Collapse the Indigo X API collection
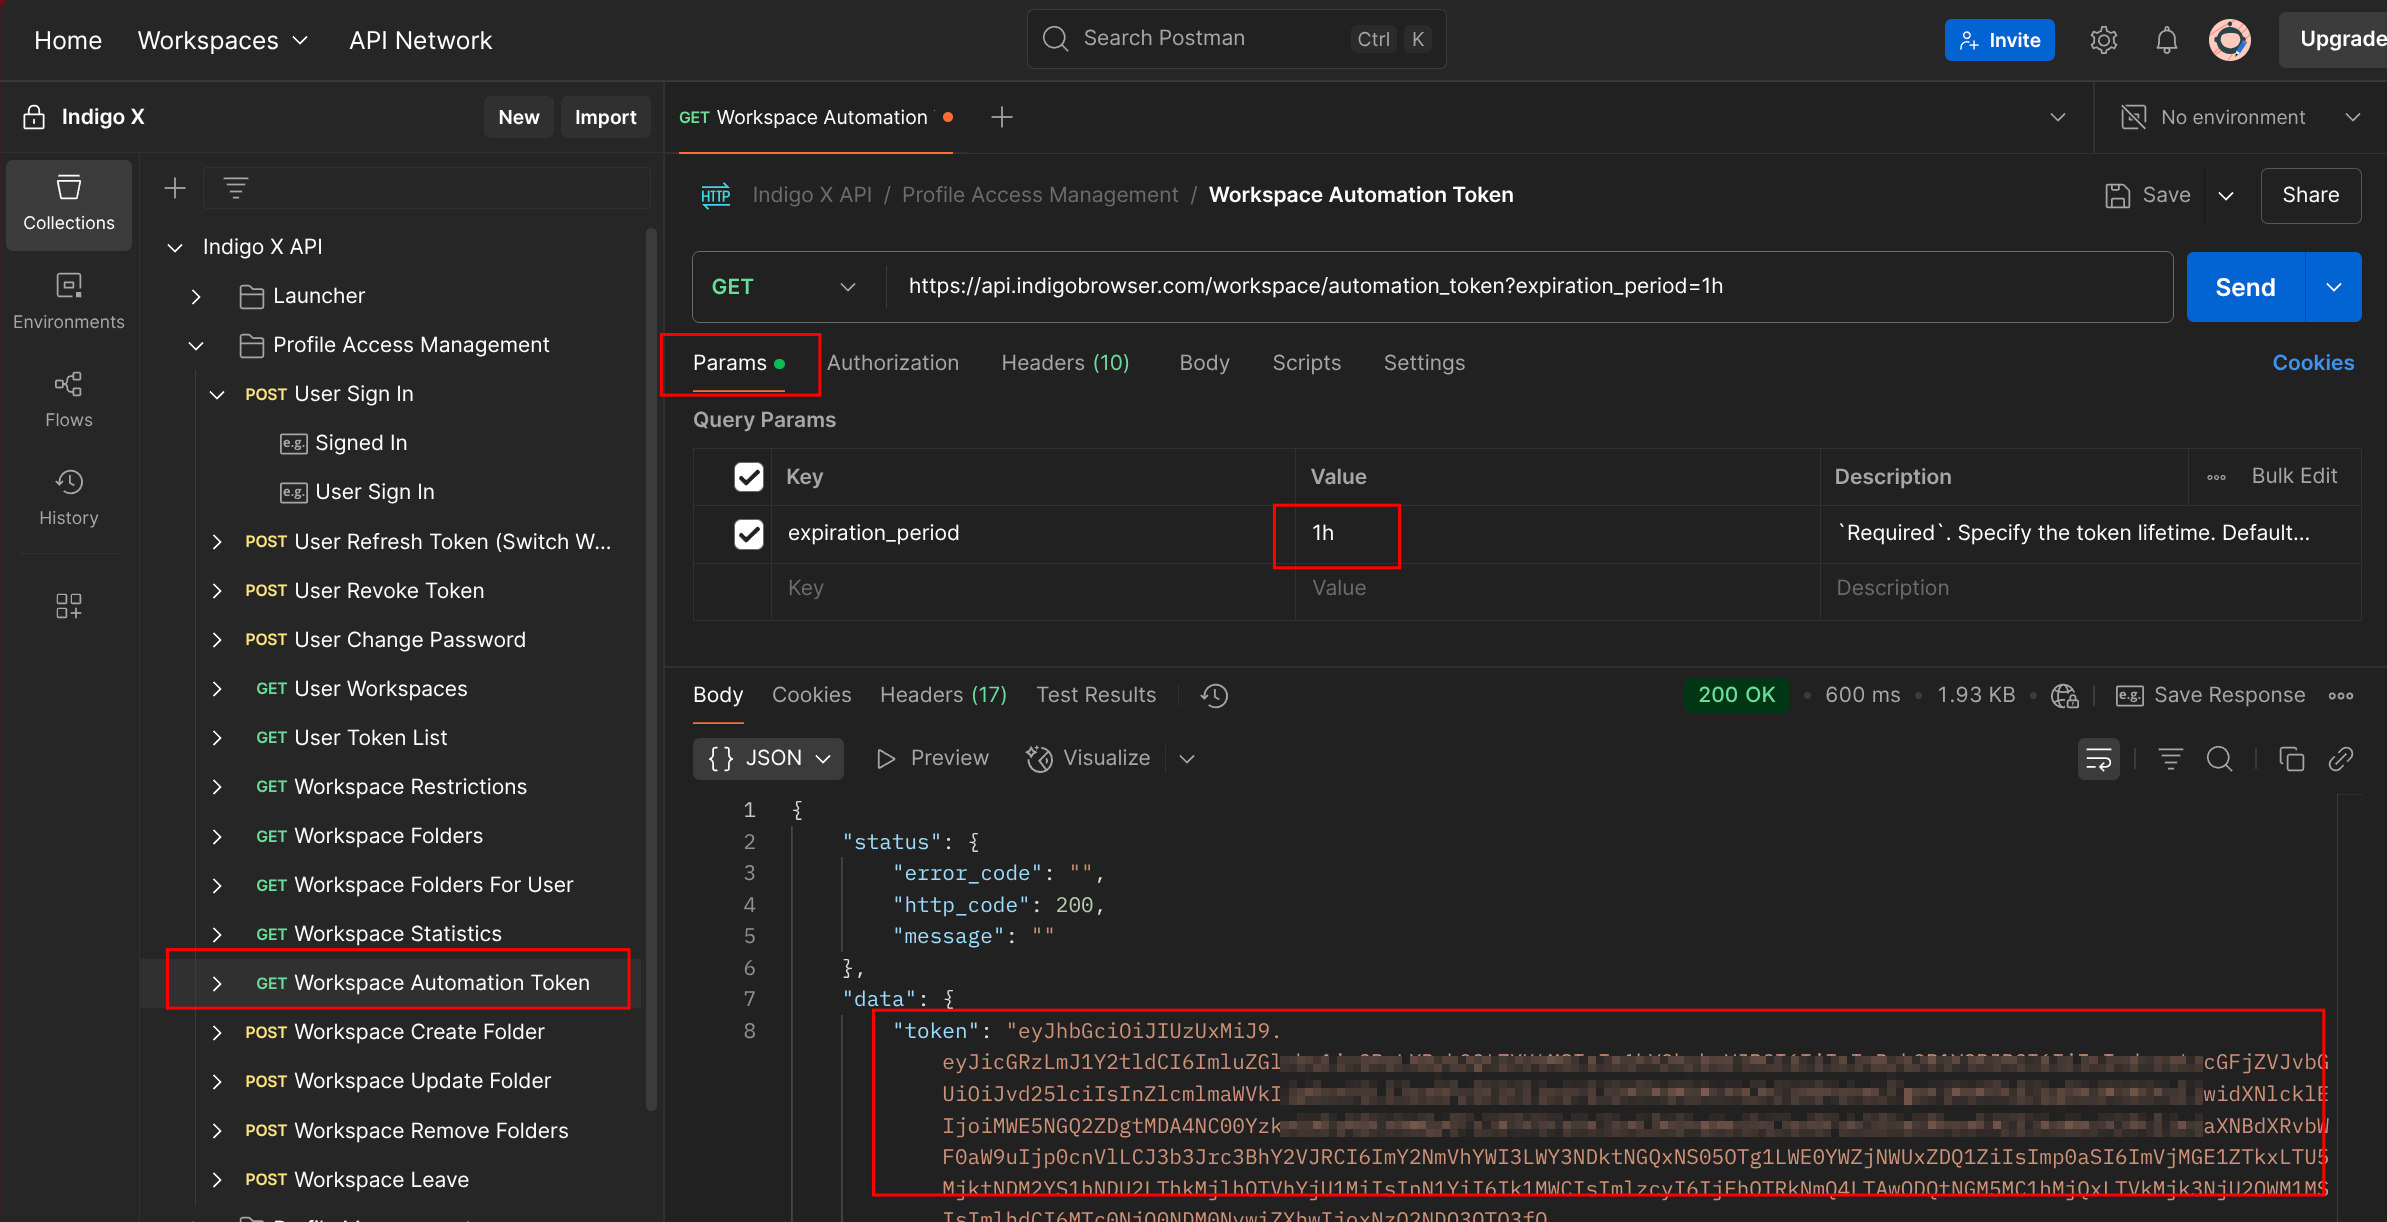The width and height of the screenshot is (2387, 1222). pos(175,247)
